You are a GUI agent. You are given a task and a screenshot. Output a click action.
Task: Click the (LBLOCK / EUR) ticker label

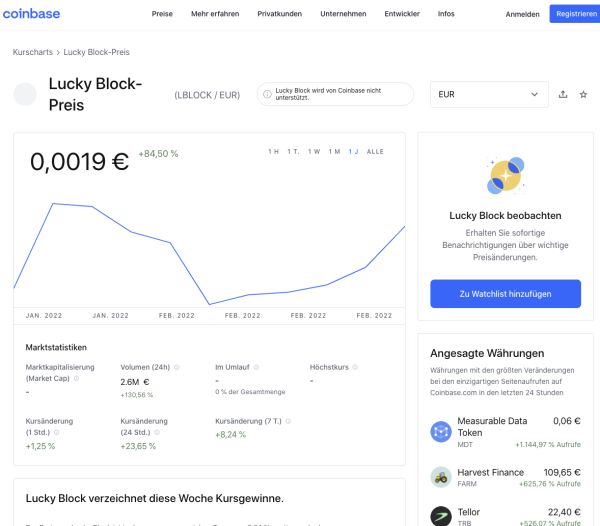tap(207, 95)
